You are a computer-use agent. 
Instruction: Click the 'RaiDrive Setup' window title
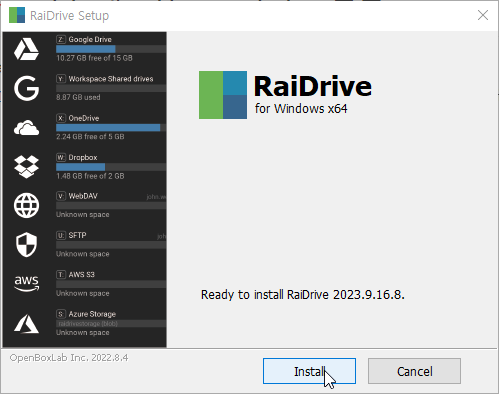coord(69,16)
